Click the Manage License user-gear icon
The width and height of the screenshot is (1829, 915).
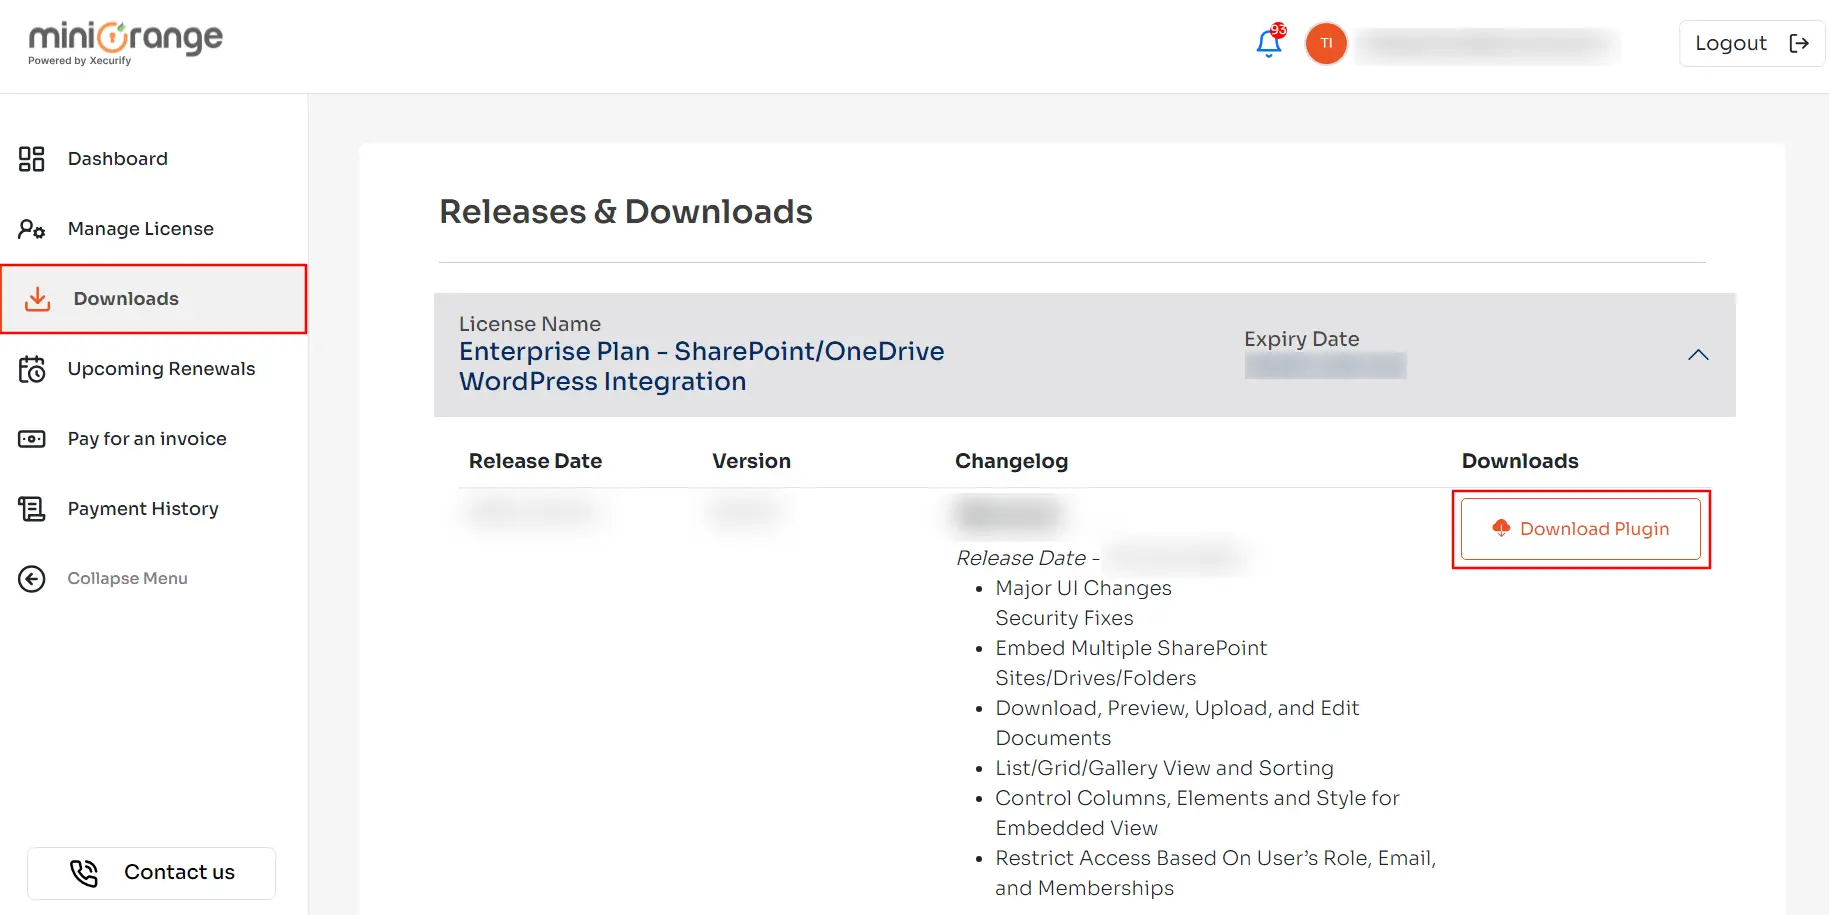[x=32, y=229]
